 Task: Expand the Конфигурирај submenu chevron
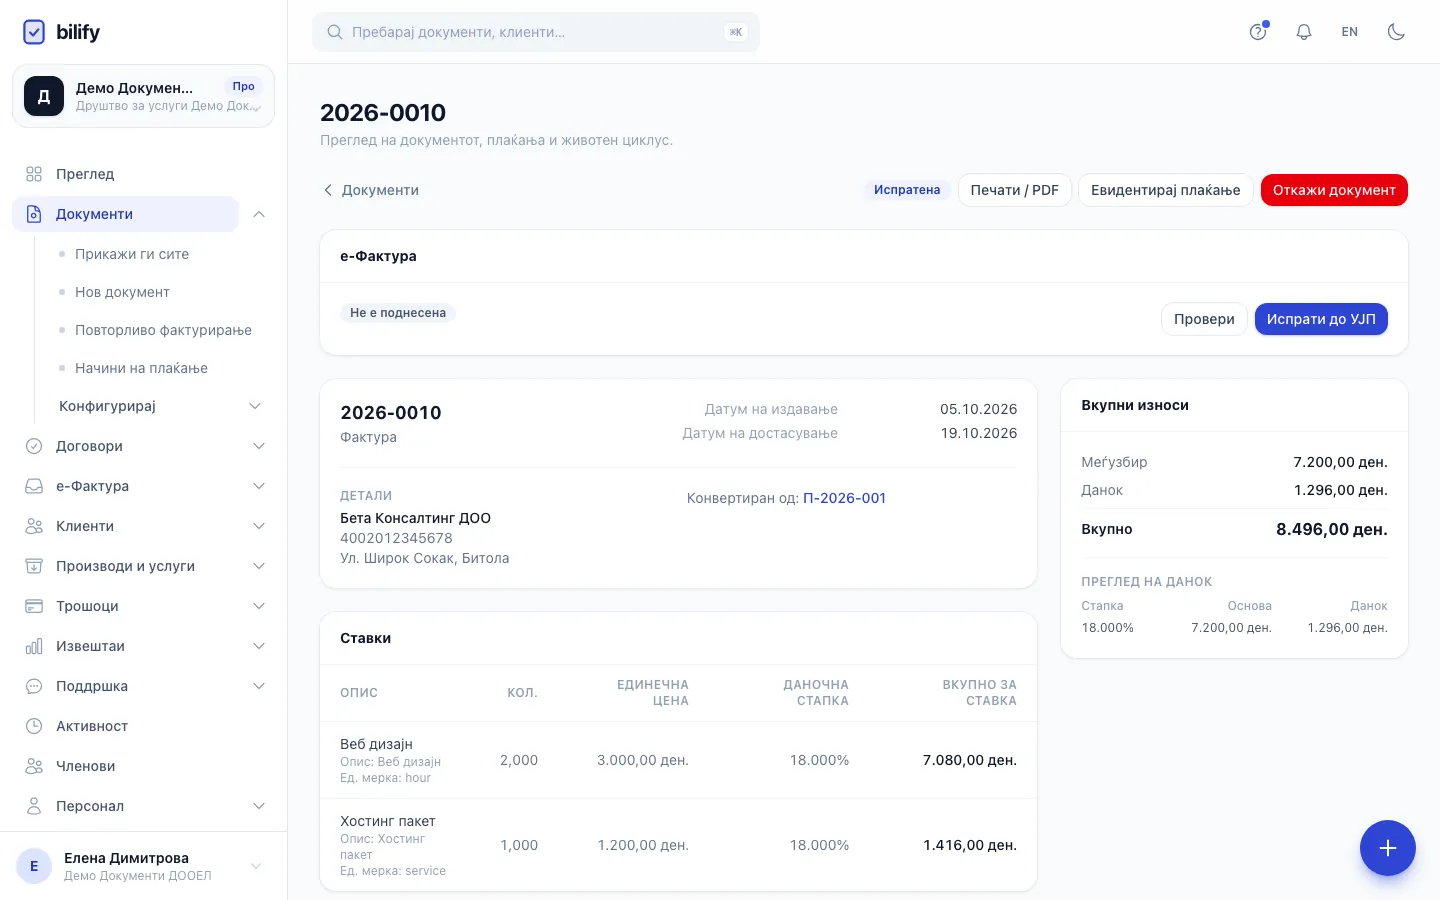[255, 406]
